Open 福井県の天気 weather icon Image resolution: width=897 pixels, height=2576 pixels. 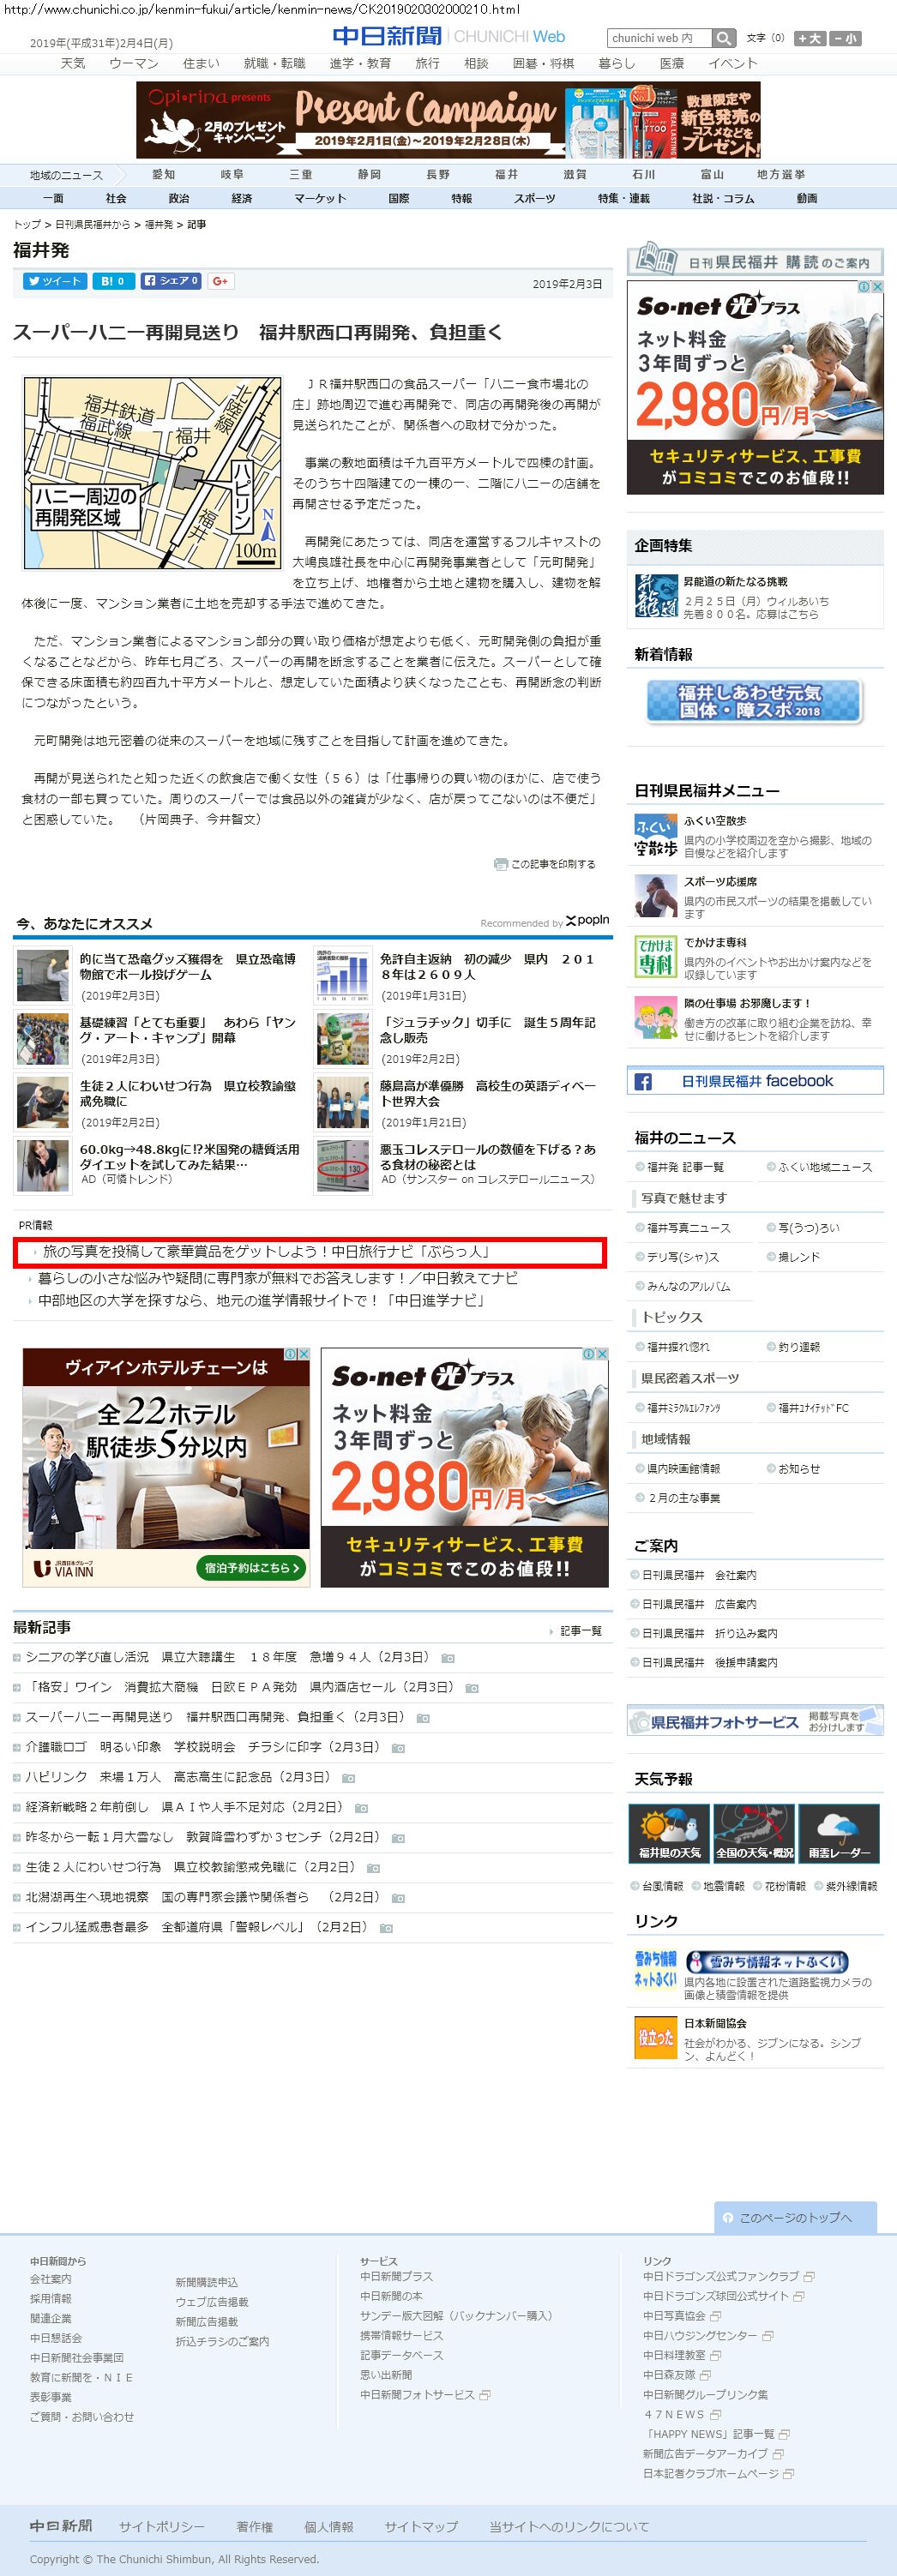point(669,1832)
